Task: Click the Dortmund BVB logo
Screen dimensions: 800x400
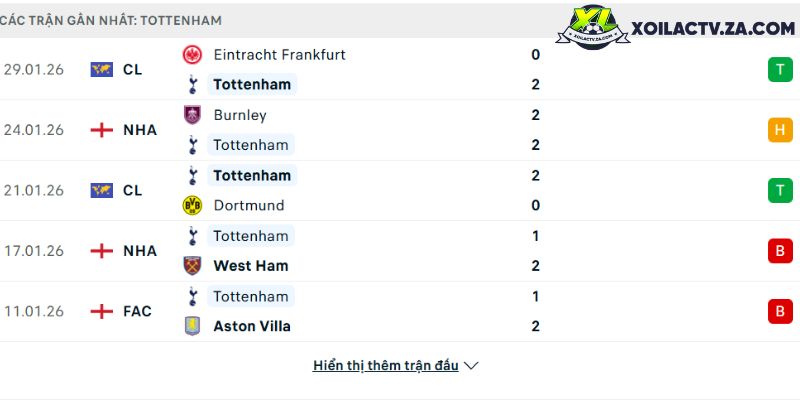Action: 192,206
